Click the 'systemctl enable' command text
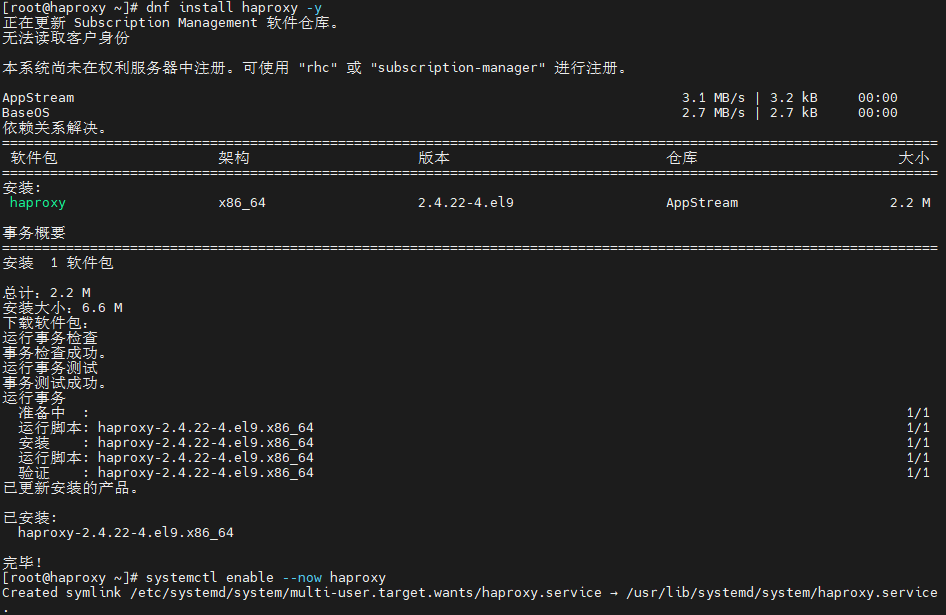946x615 pixels. pos(209,578)
